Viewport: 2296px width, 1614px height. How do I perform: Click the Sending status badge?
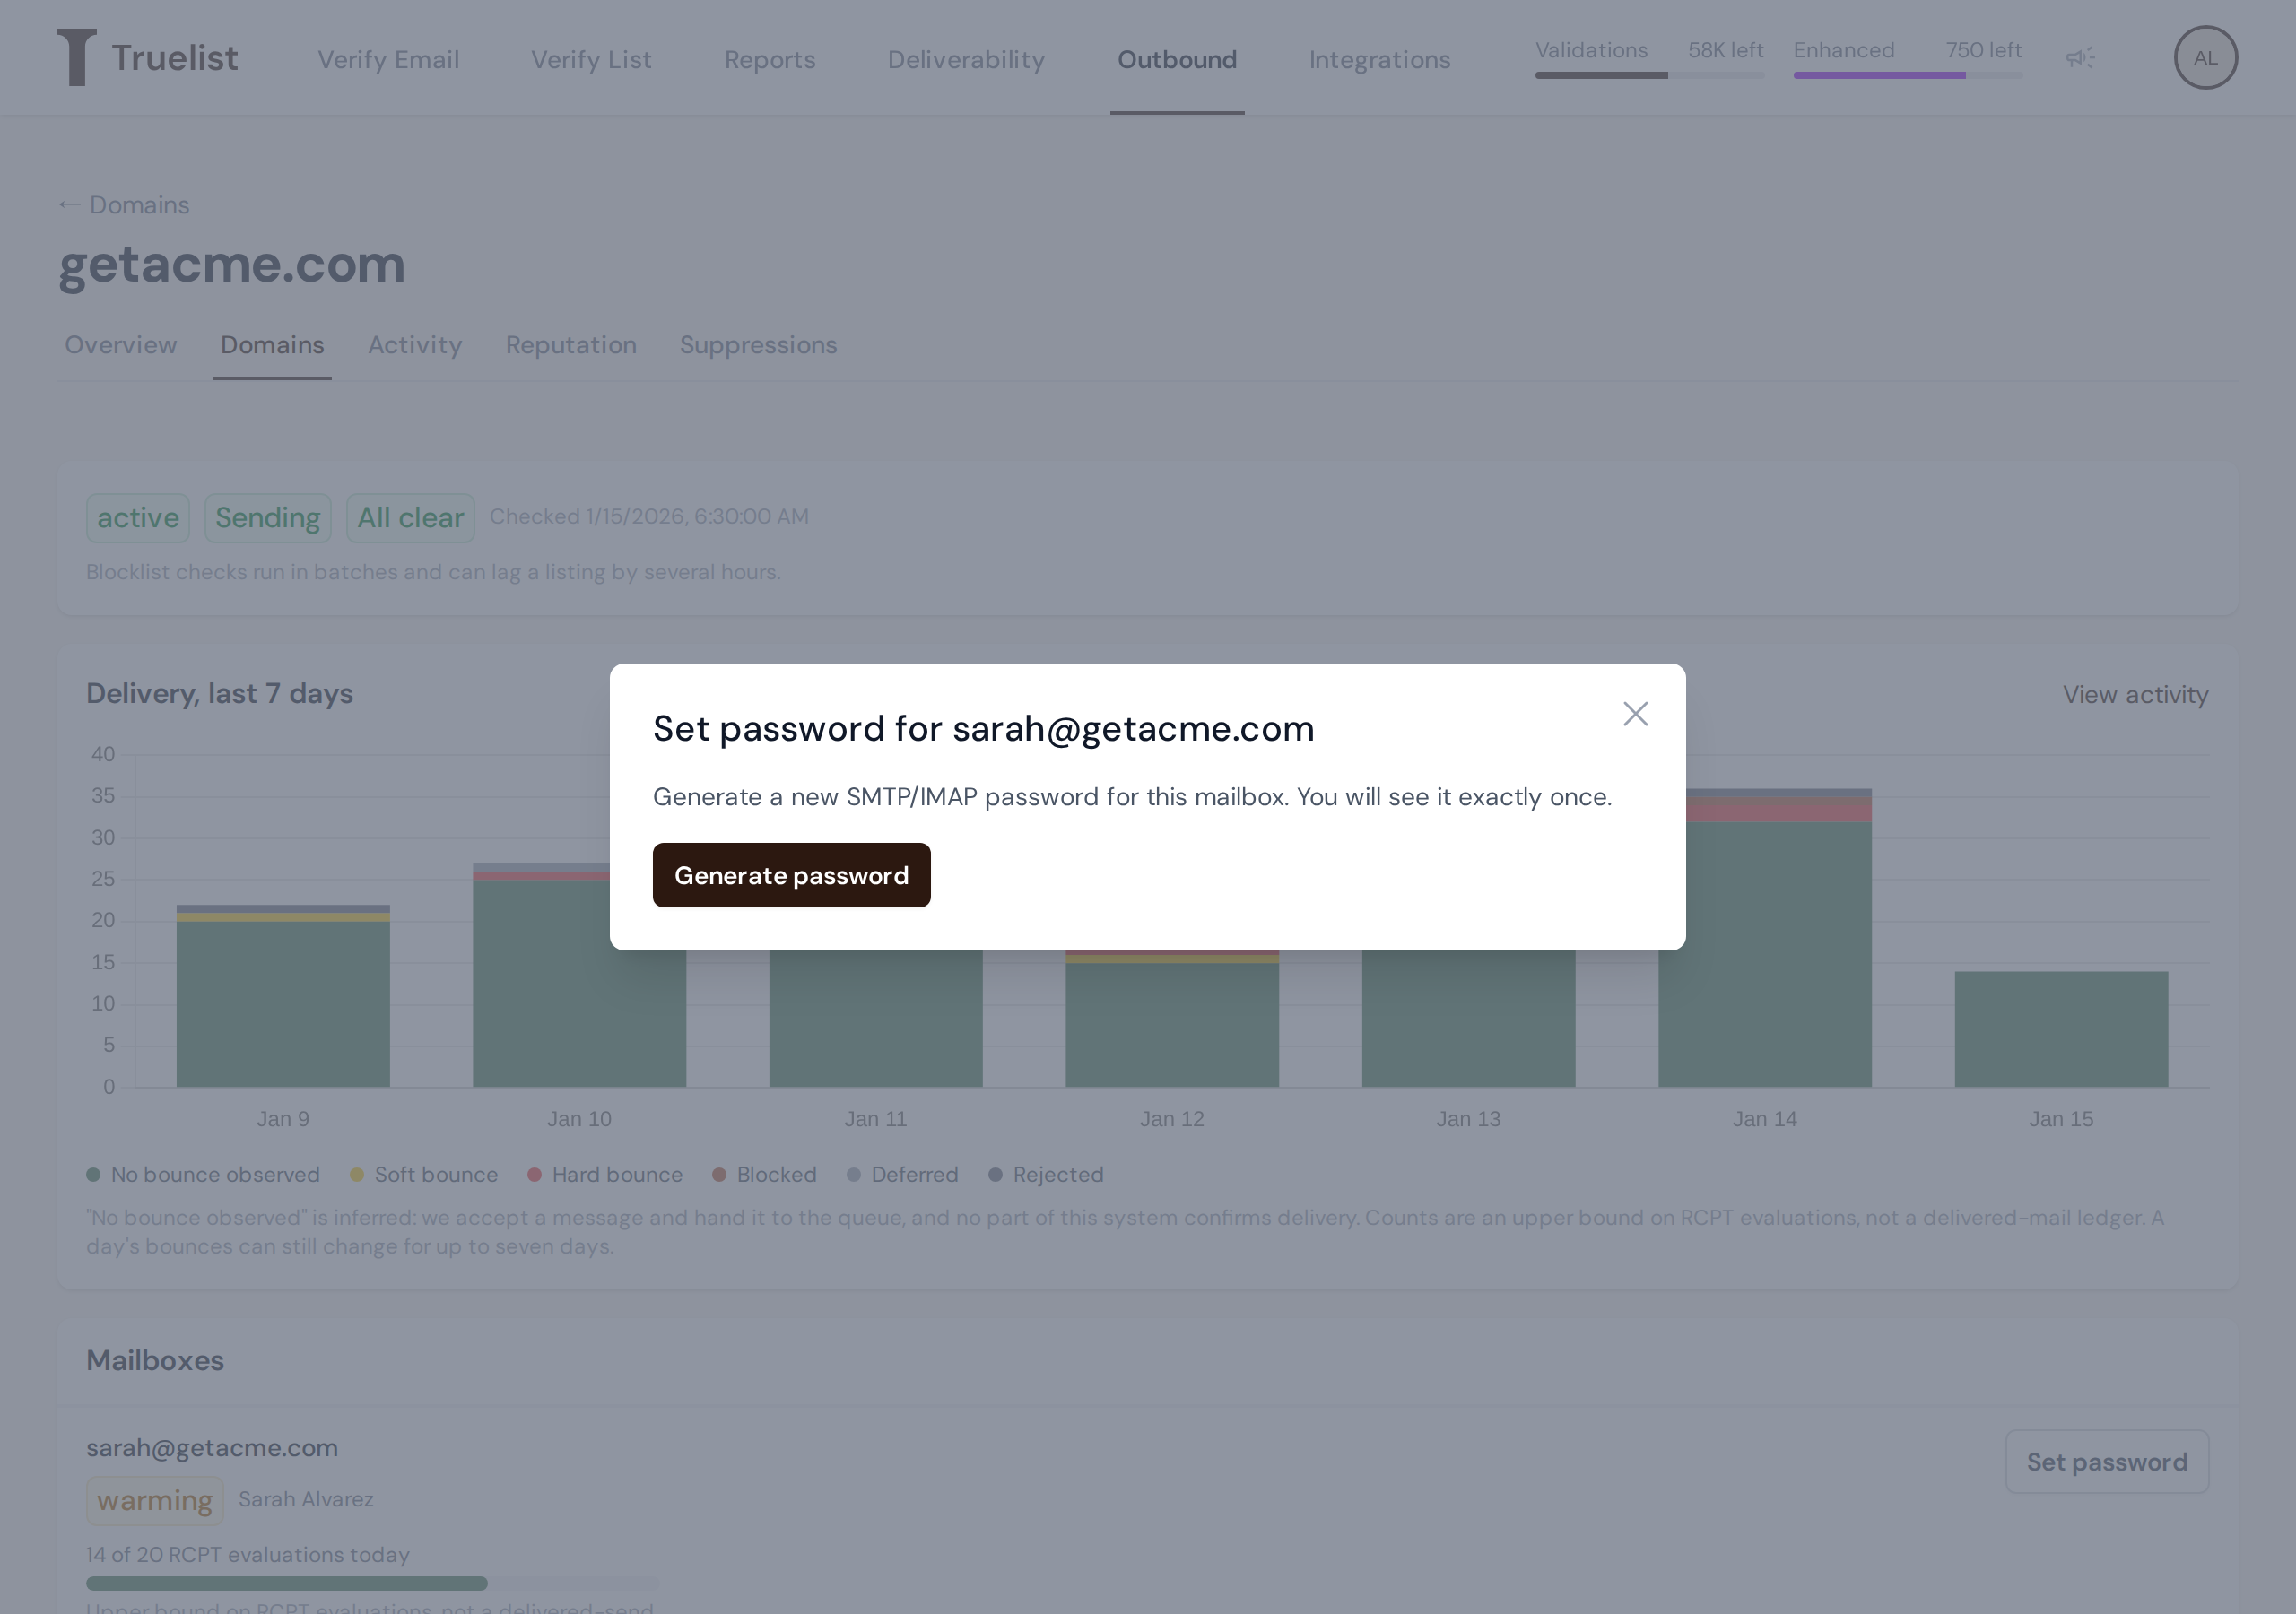[x=268, y=518]
